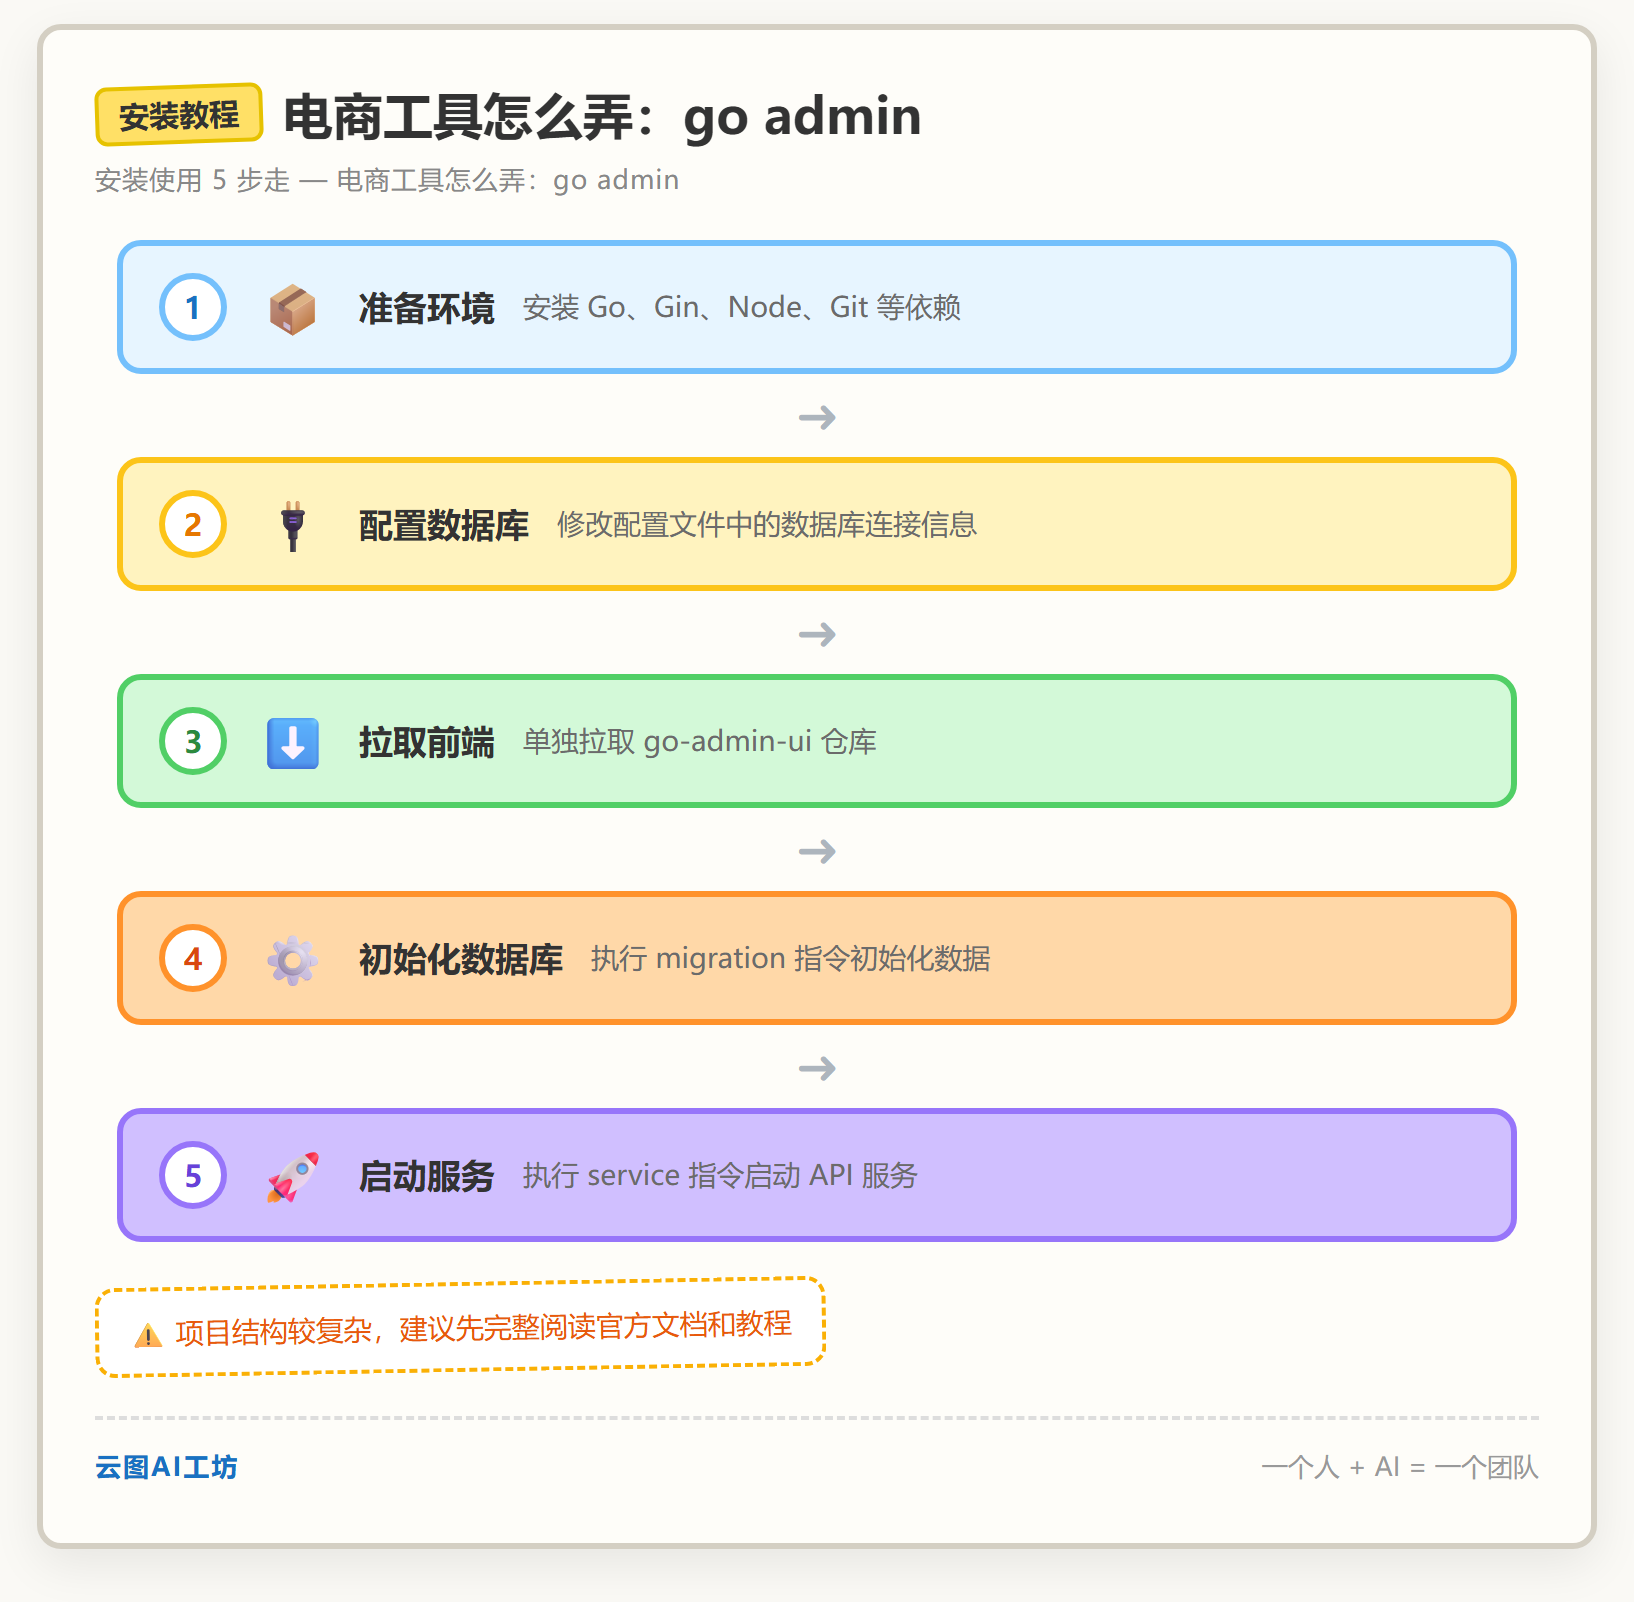
Task: Click the text 执行 service 指令启动 API 服务
Action: coord(720,1175)
